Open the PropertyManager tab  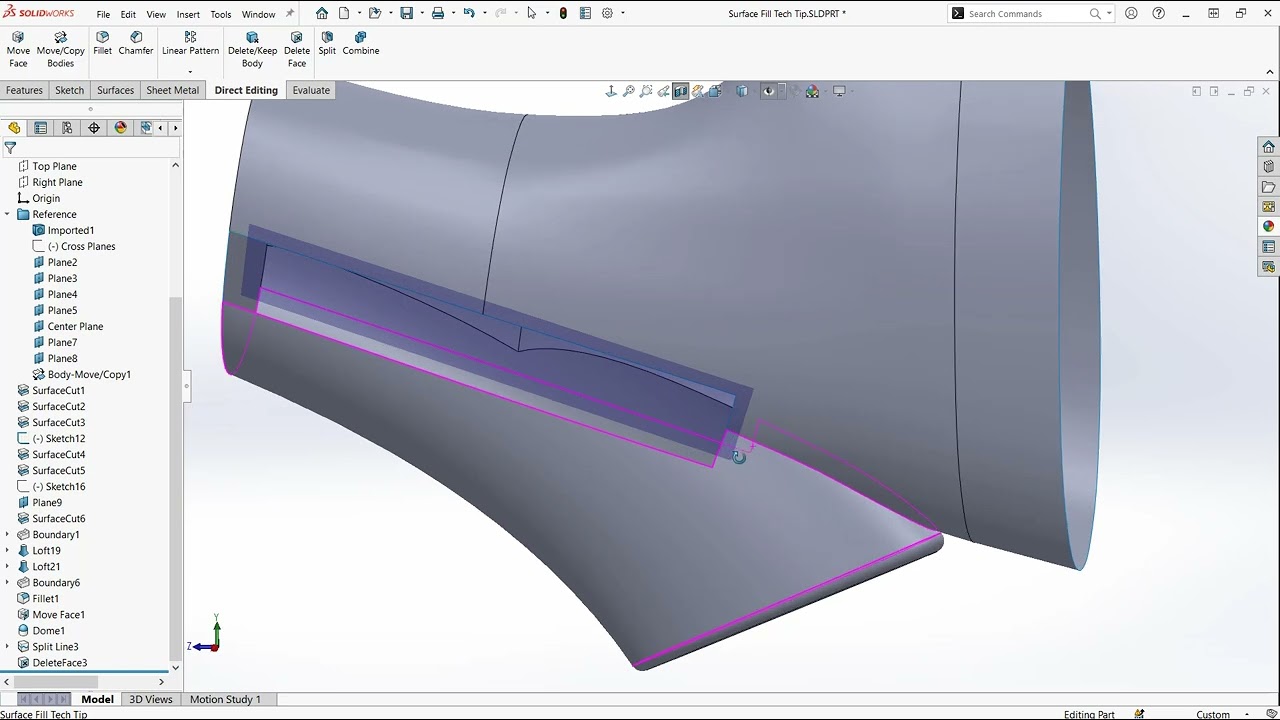pos(40,127)
